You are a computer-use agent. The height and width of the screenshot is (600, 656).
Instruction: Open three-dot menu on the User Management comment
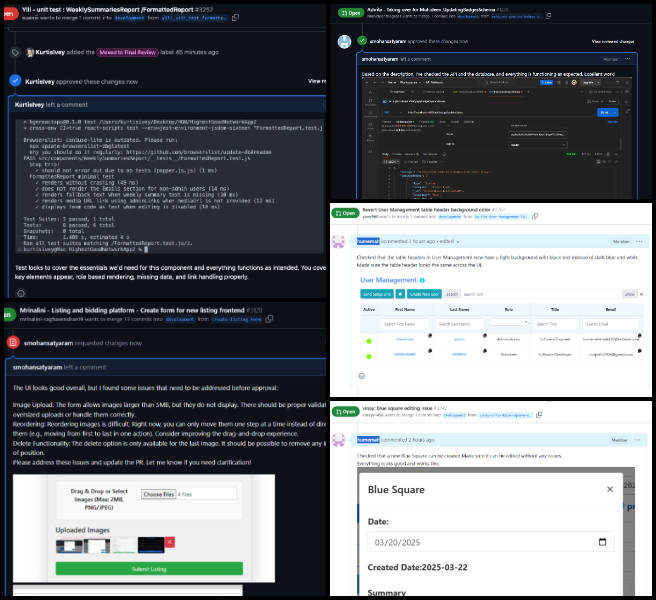point(639,241)
